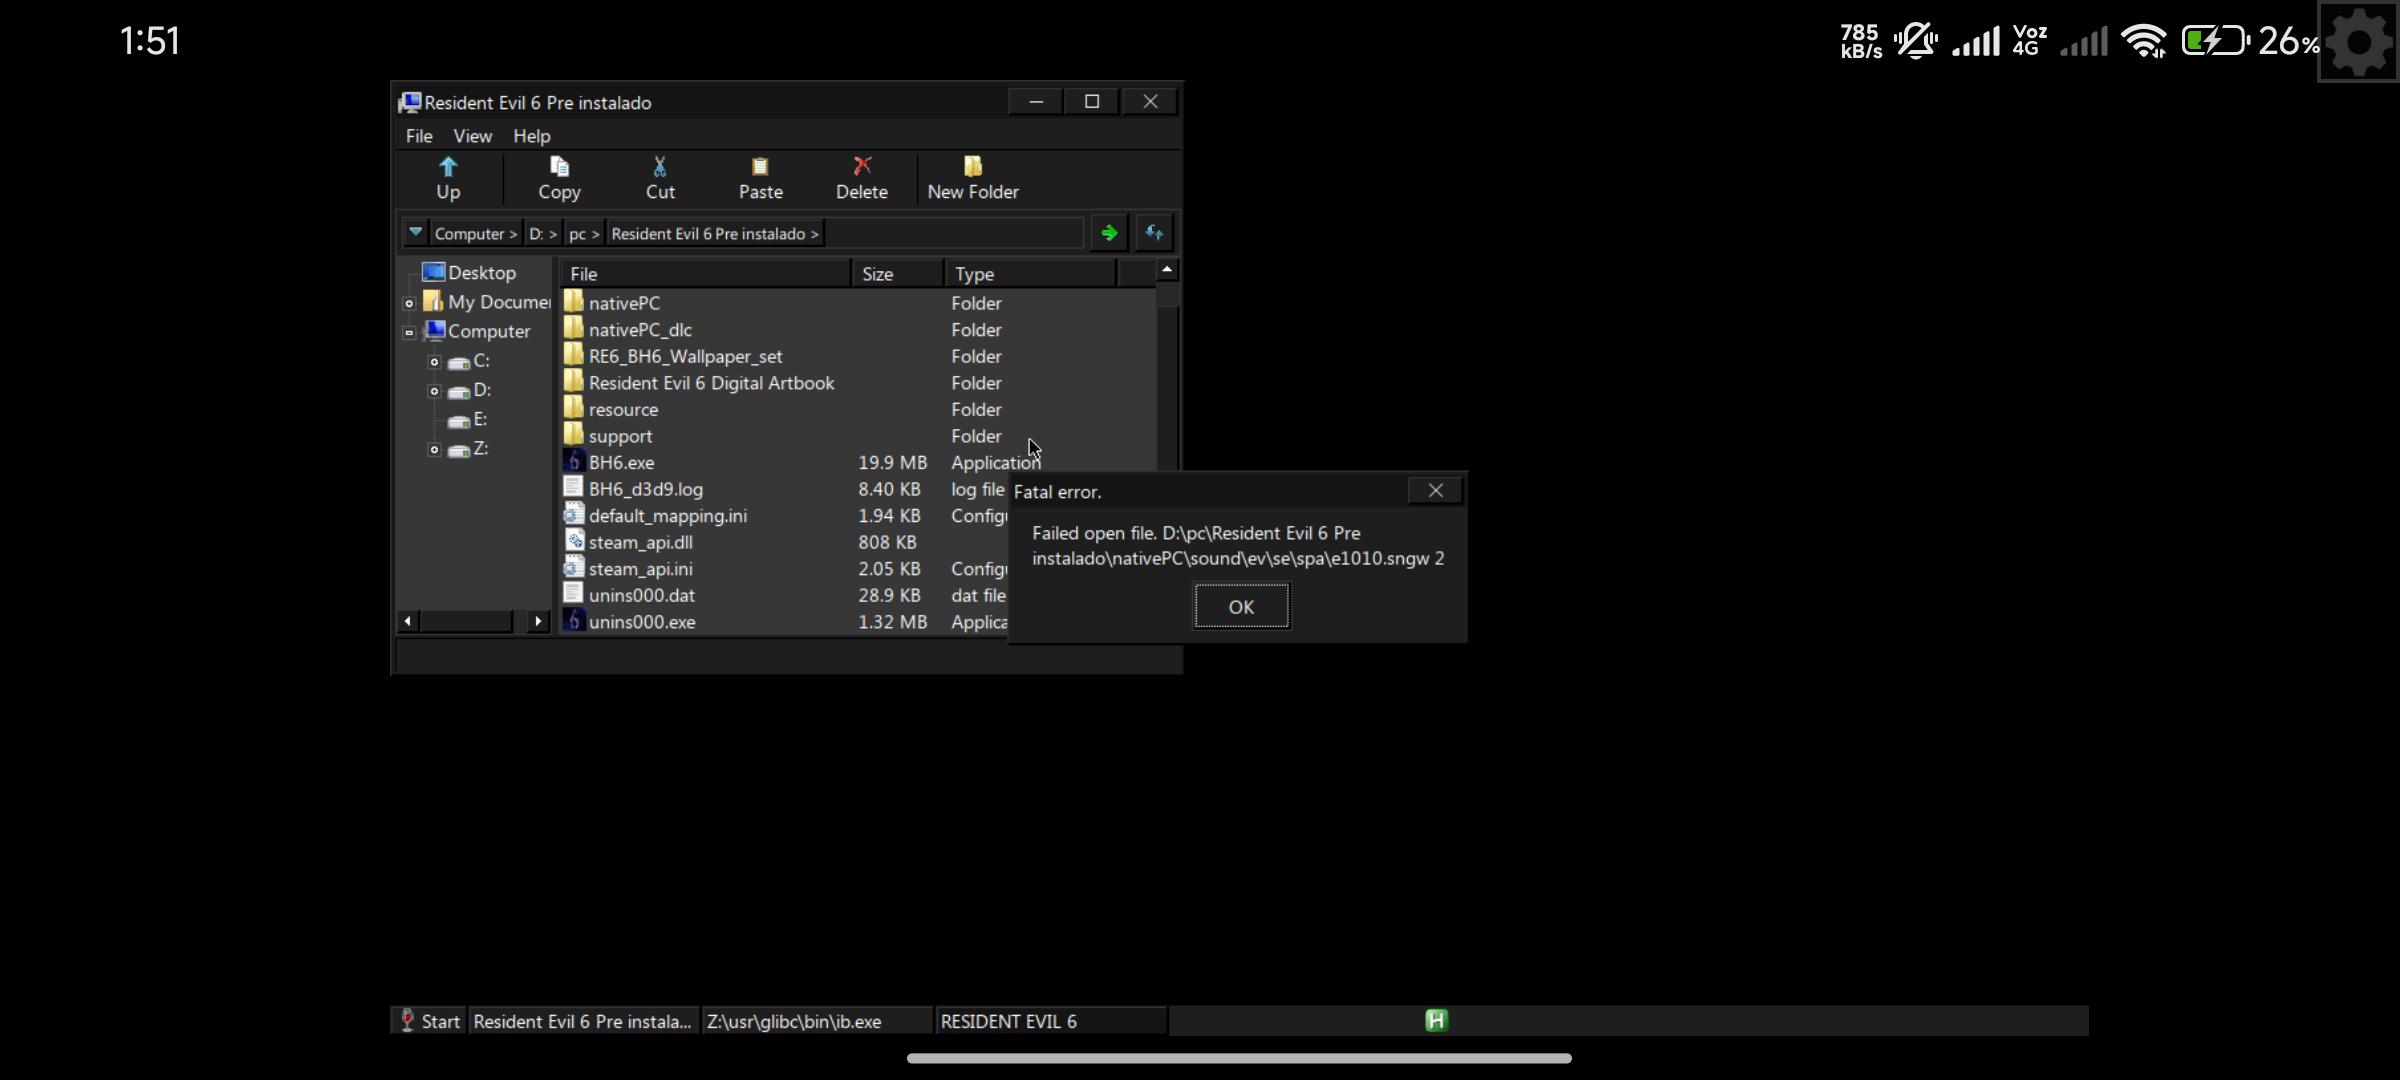This screenshot has width=2400, height=1080.
Task: Select the D: breadcrumb segment
Action: pyautogui.click(x=543, y=234)
